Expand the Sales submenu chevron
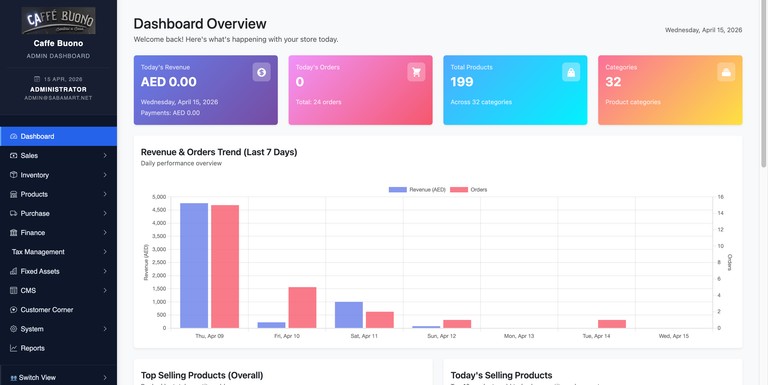768x385 pixels. pyautogui.click(x=105, y=155)
